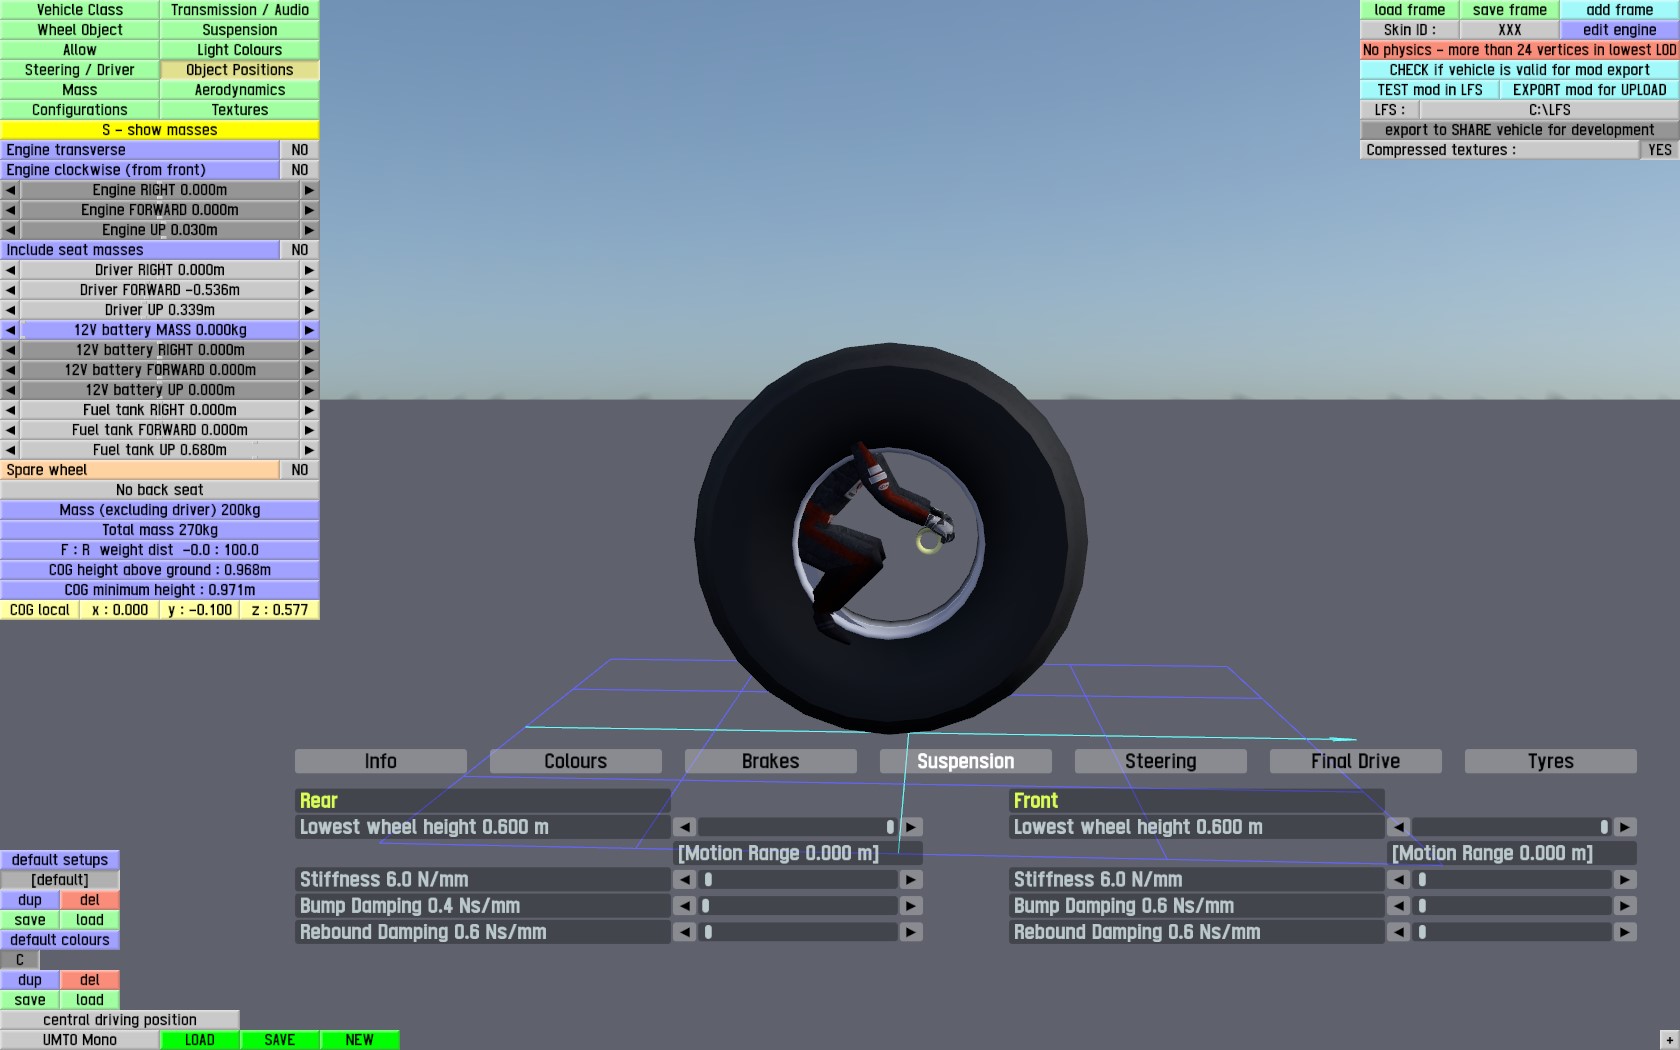Increase Engine RIGHT with right arrow

[309, 190]
